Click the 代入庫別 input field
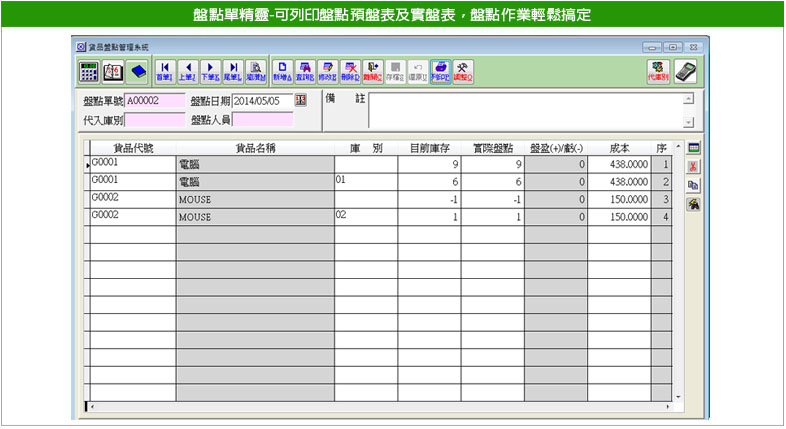Viewport: 786px width, 429px height. pyautogui.click(x=155, y=119)
